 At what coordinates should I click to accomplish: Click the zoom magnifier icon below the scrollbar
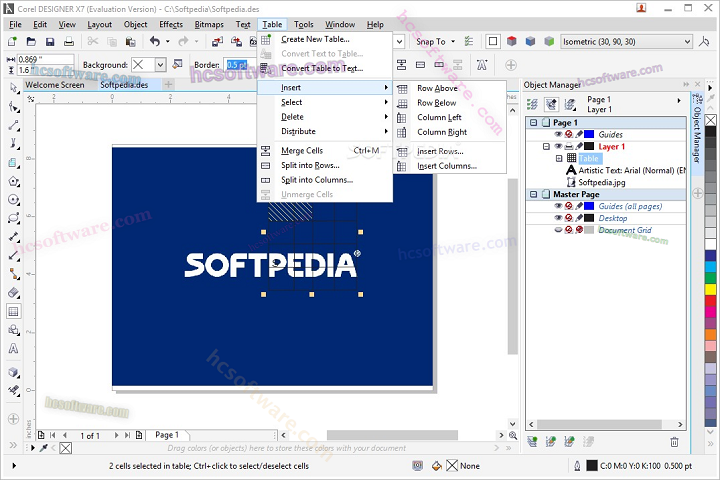coord(513,435)
